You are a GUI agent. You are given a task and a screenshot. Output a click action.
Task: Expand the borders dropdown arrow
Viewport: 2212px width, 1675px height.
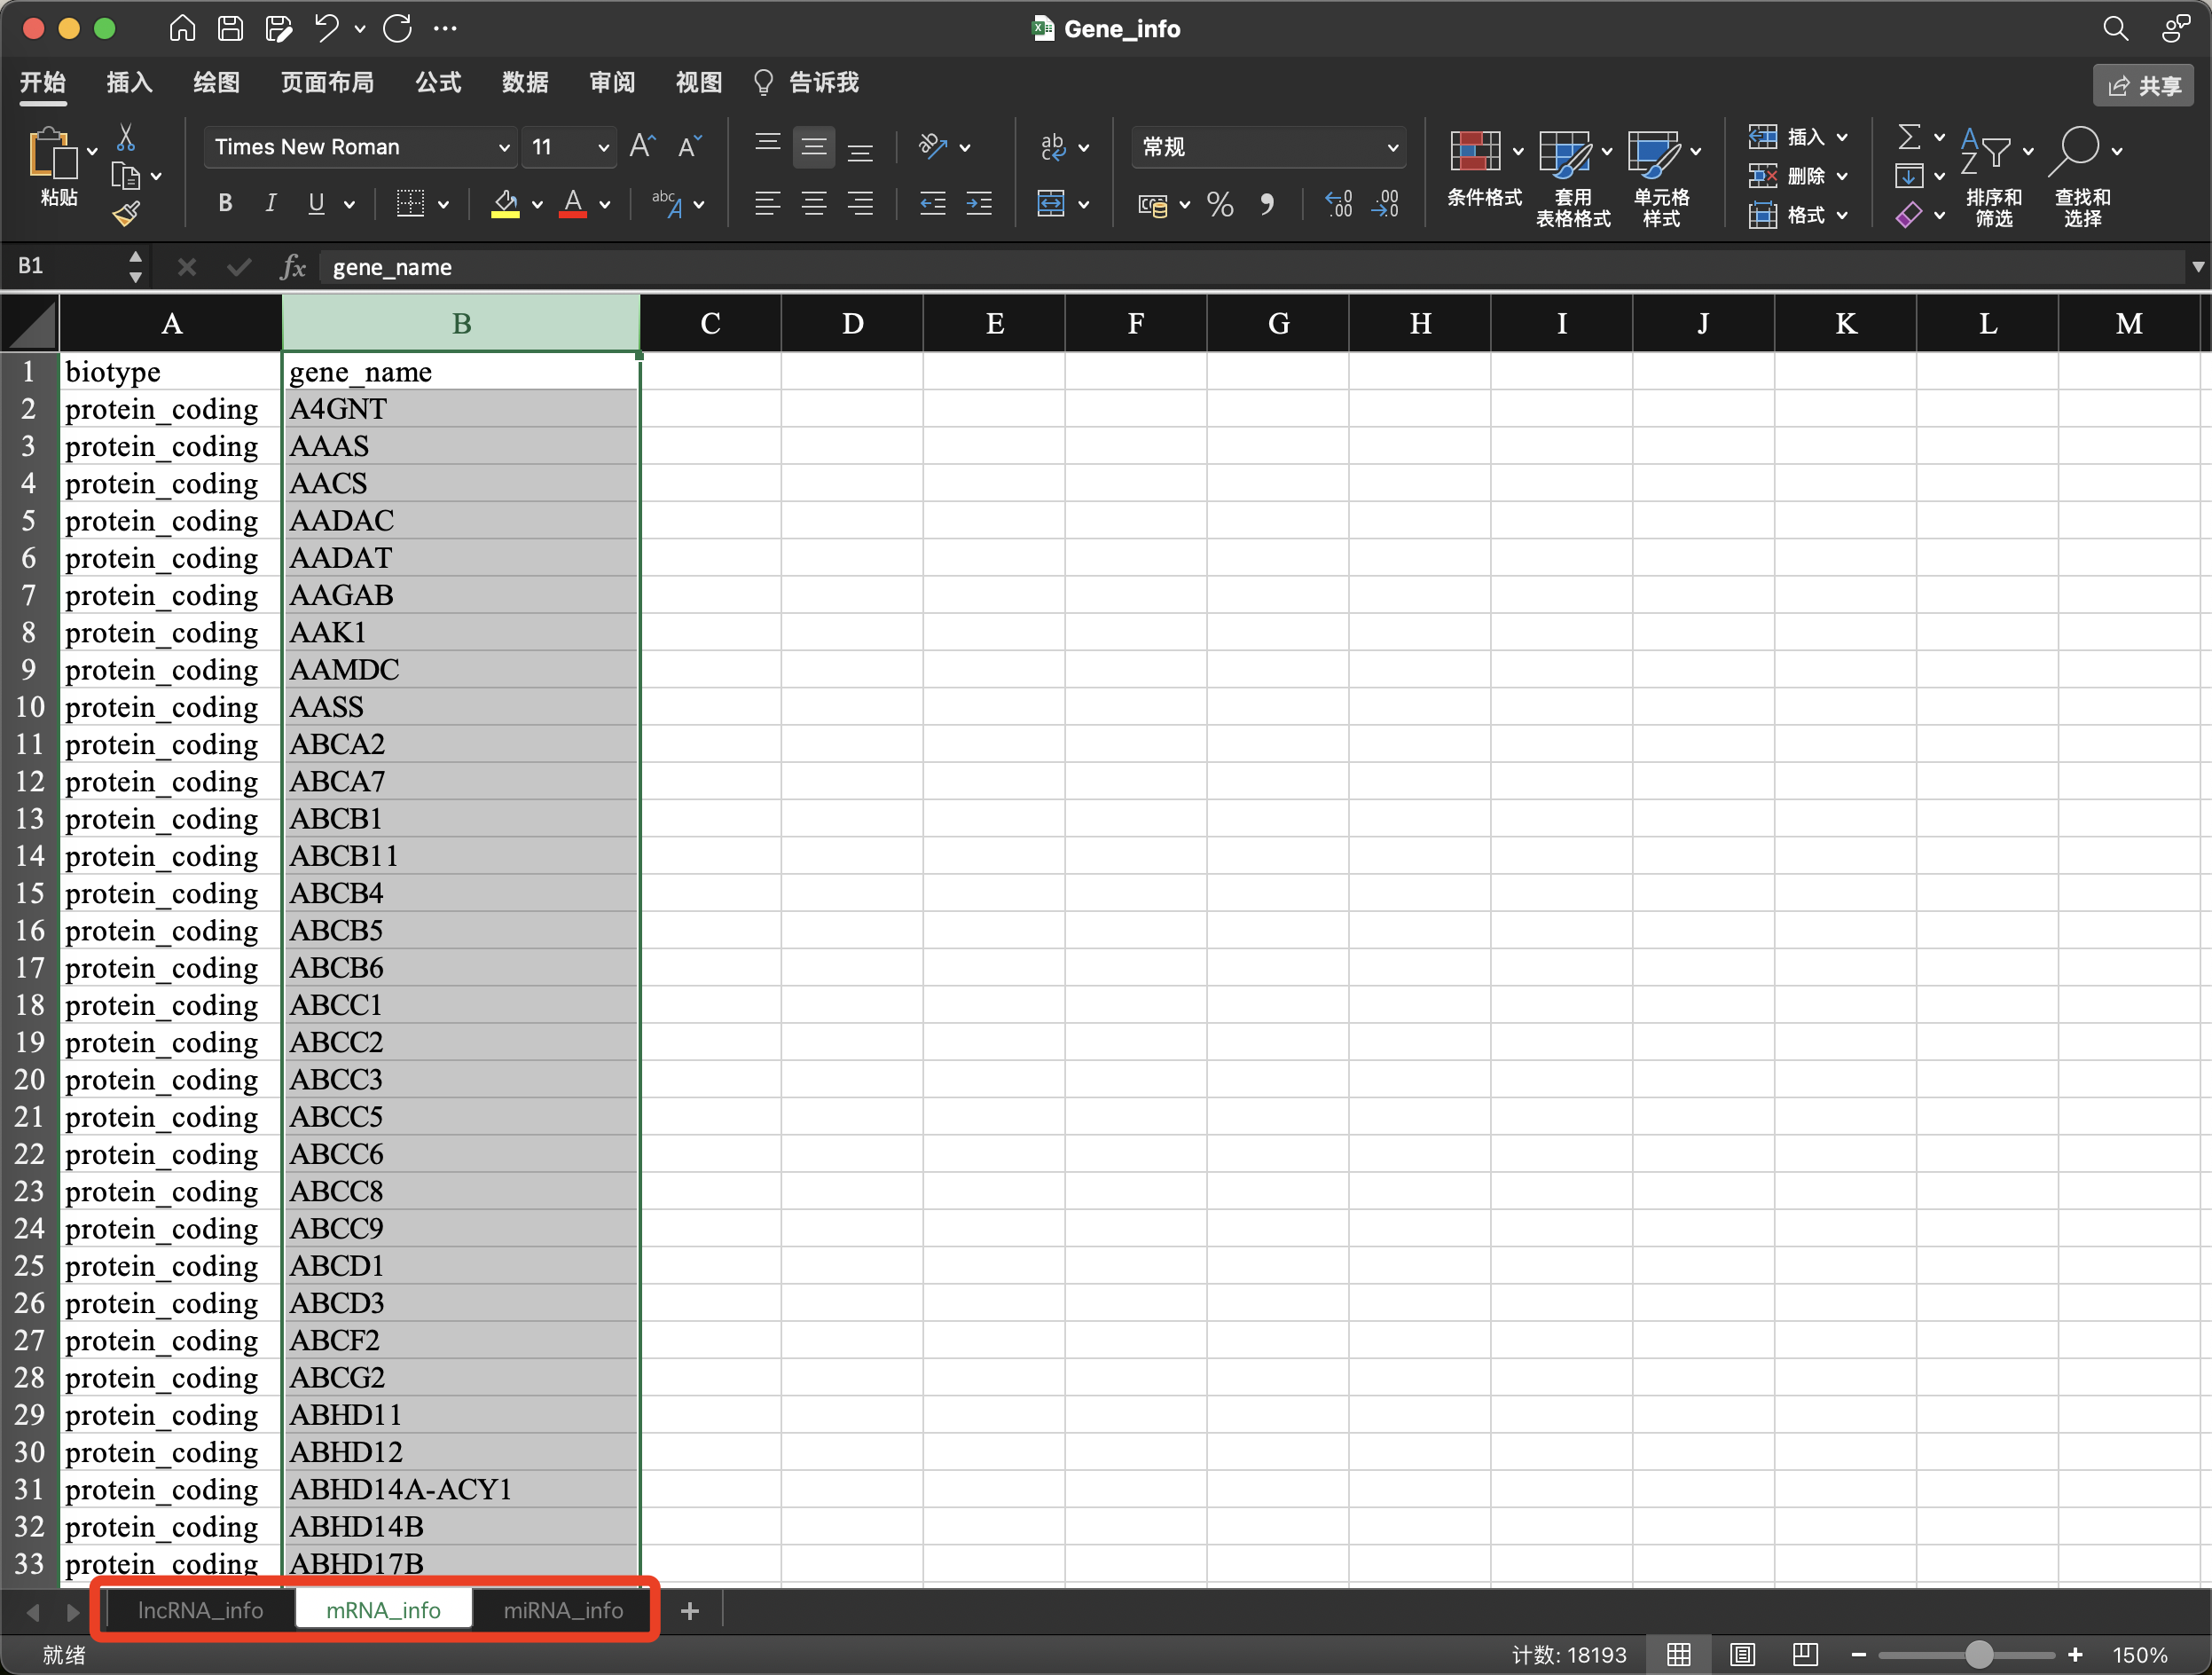[x=443, y=205]
